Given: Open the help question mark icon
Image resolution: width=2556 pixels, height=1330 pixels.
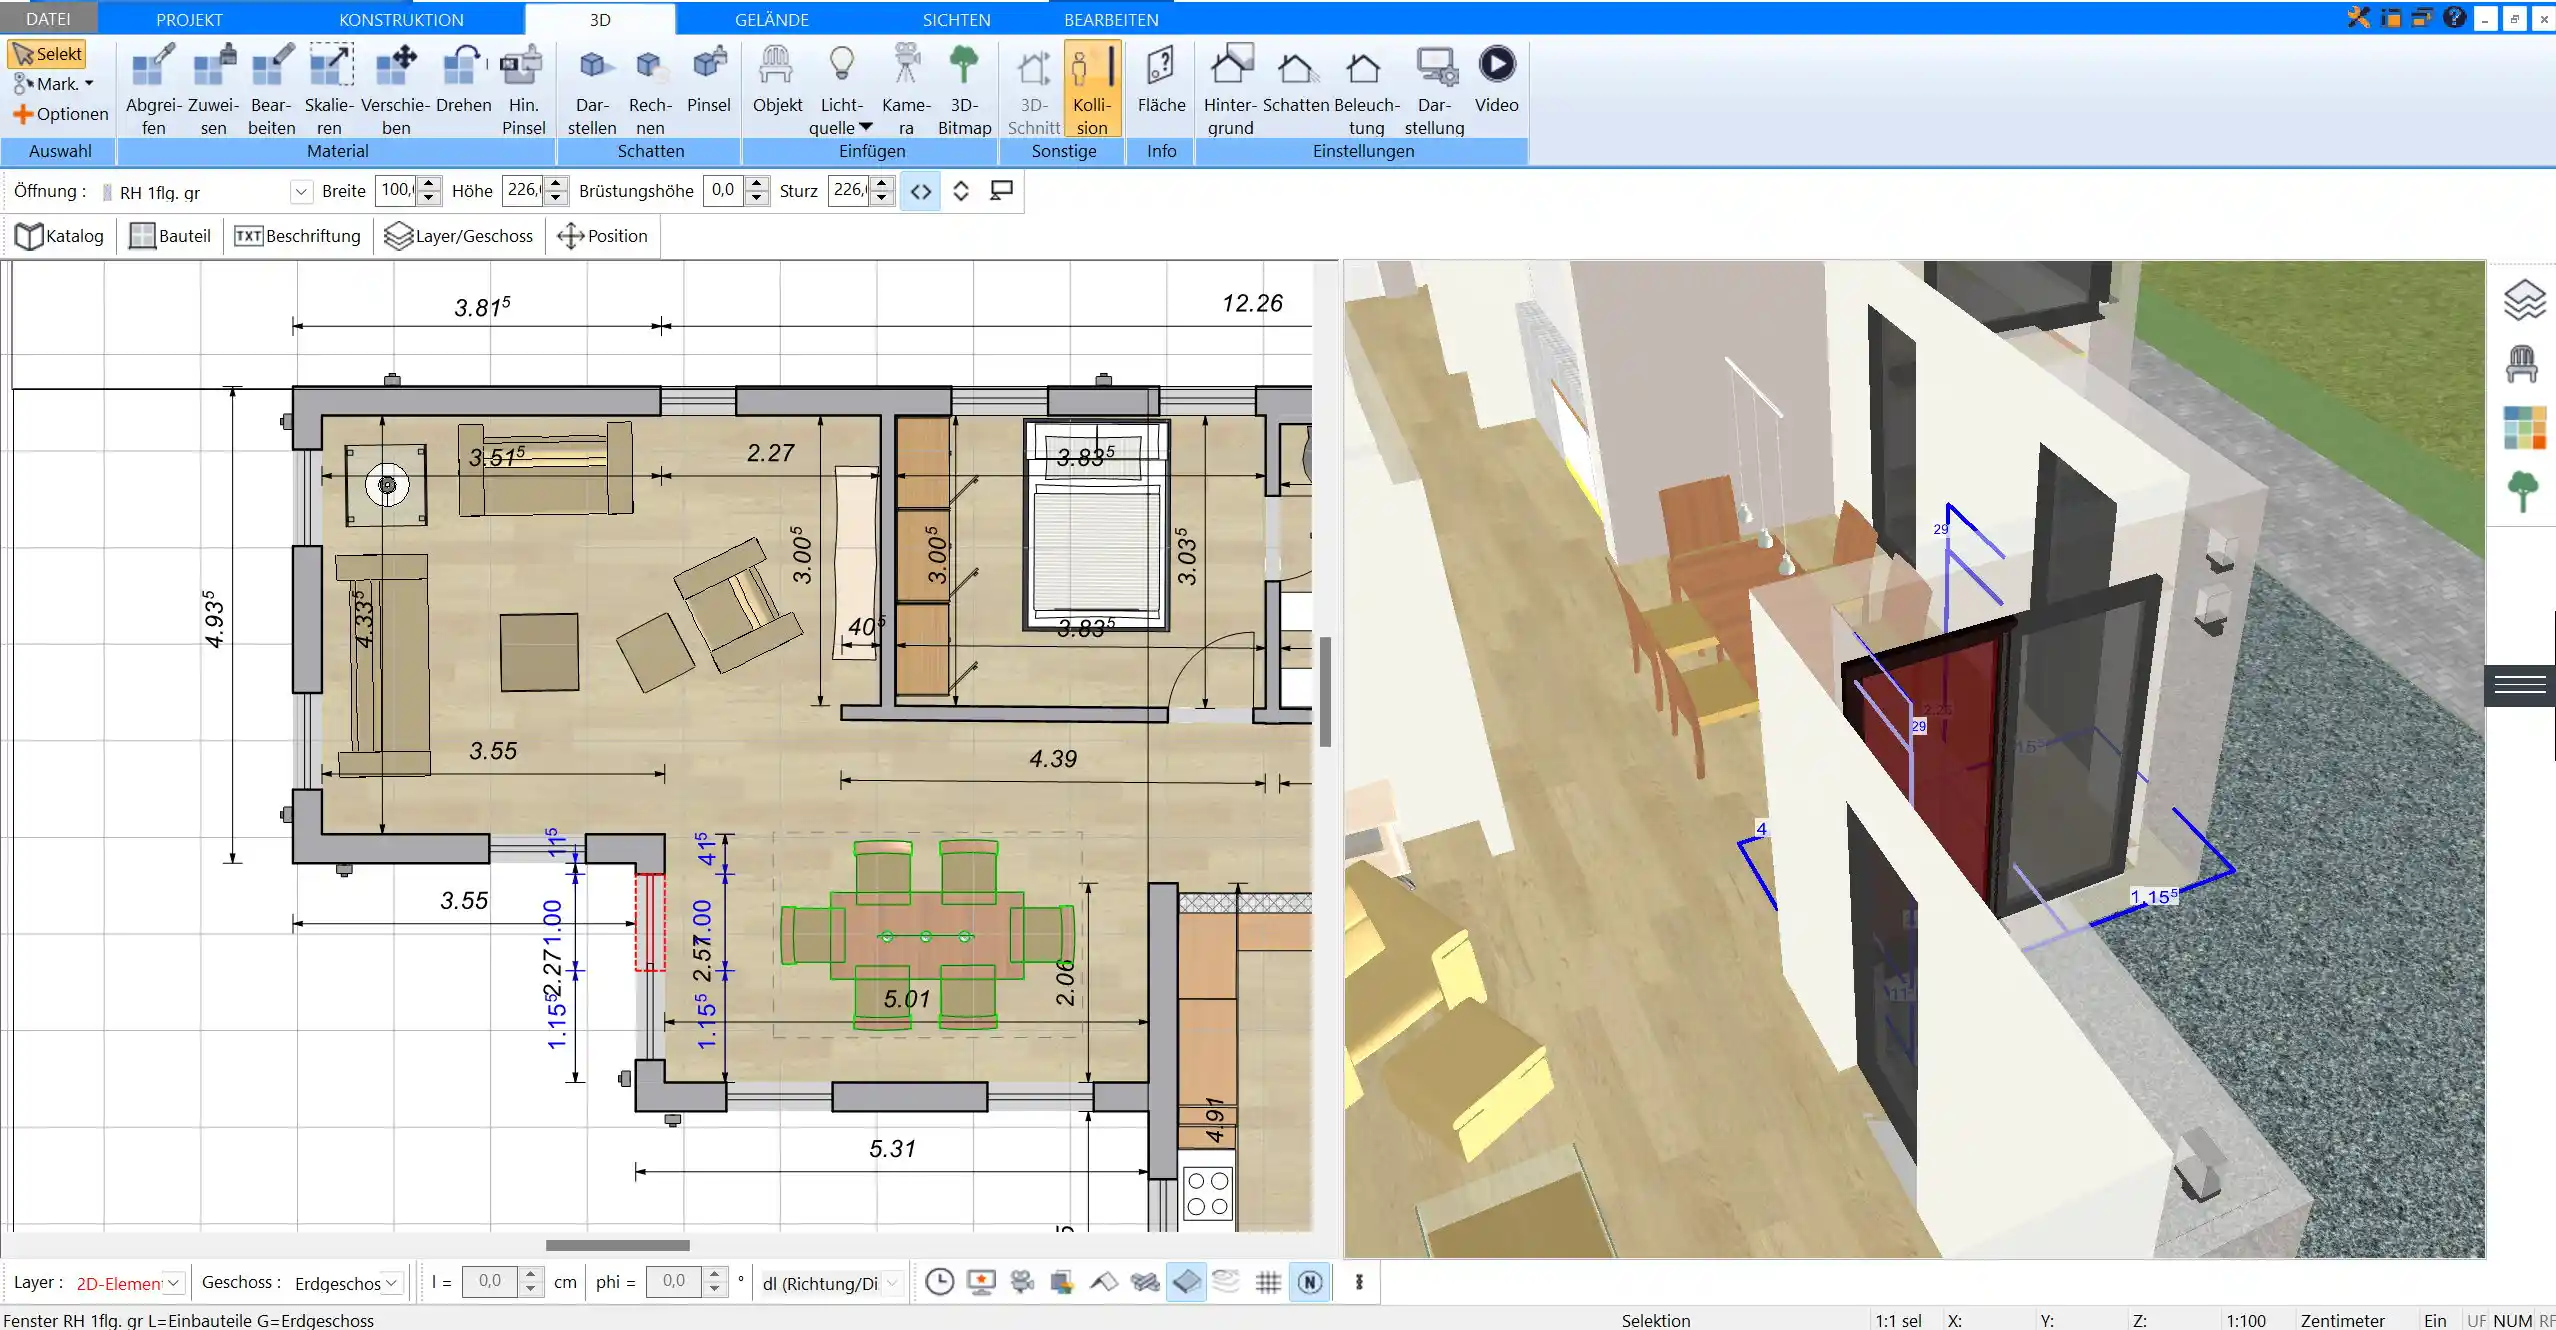Looking at the screenshot, I should pos(2454,17).
